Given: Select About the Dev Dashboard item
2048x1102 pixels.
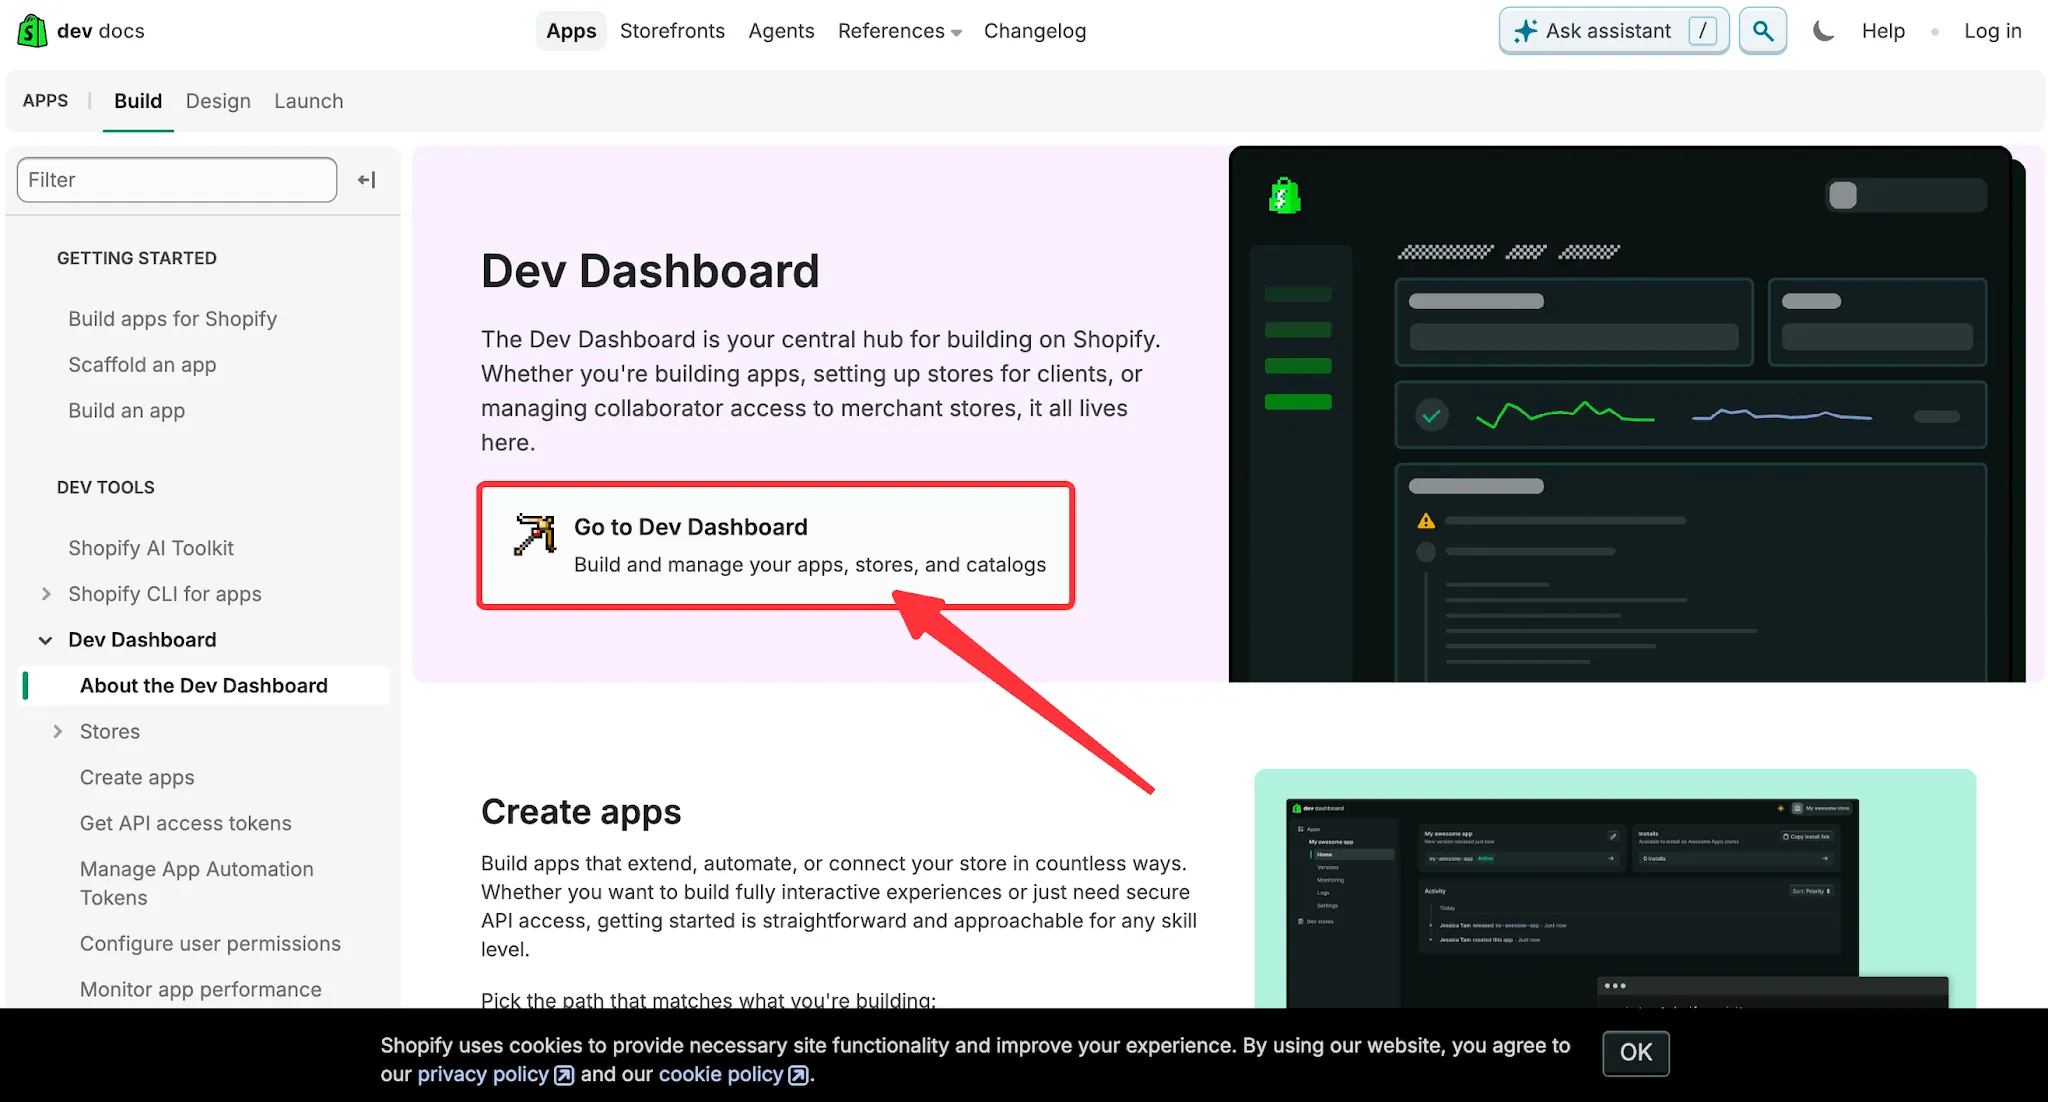Looking at the screenshot, I should (204, 686).
